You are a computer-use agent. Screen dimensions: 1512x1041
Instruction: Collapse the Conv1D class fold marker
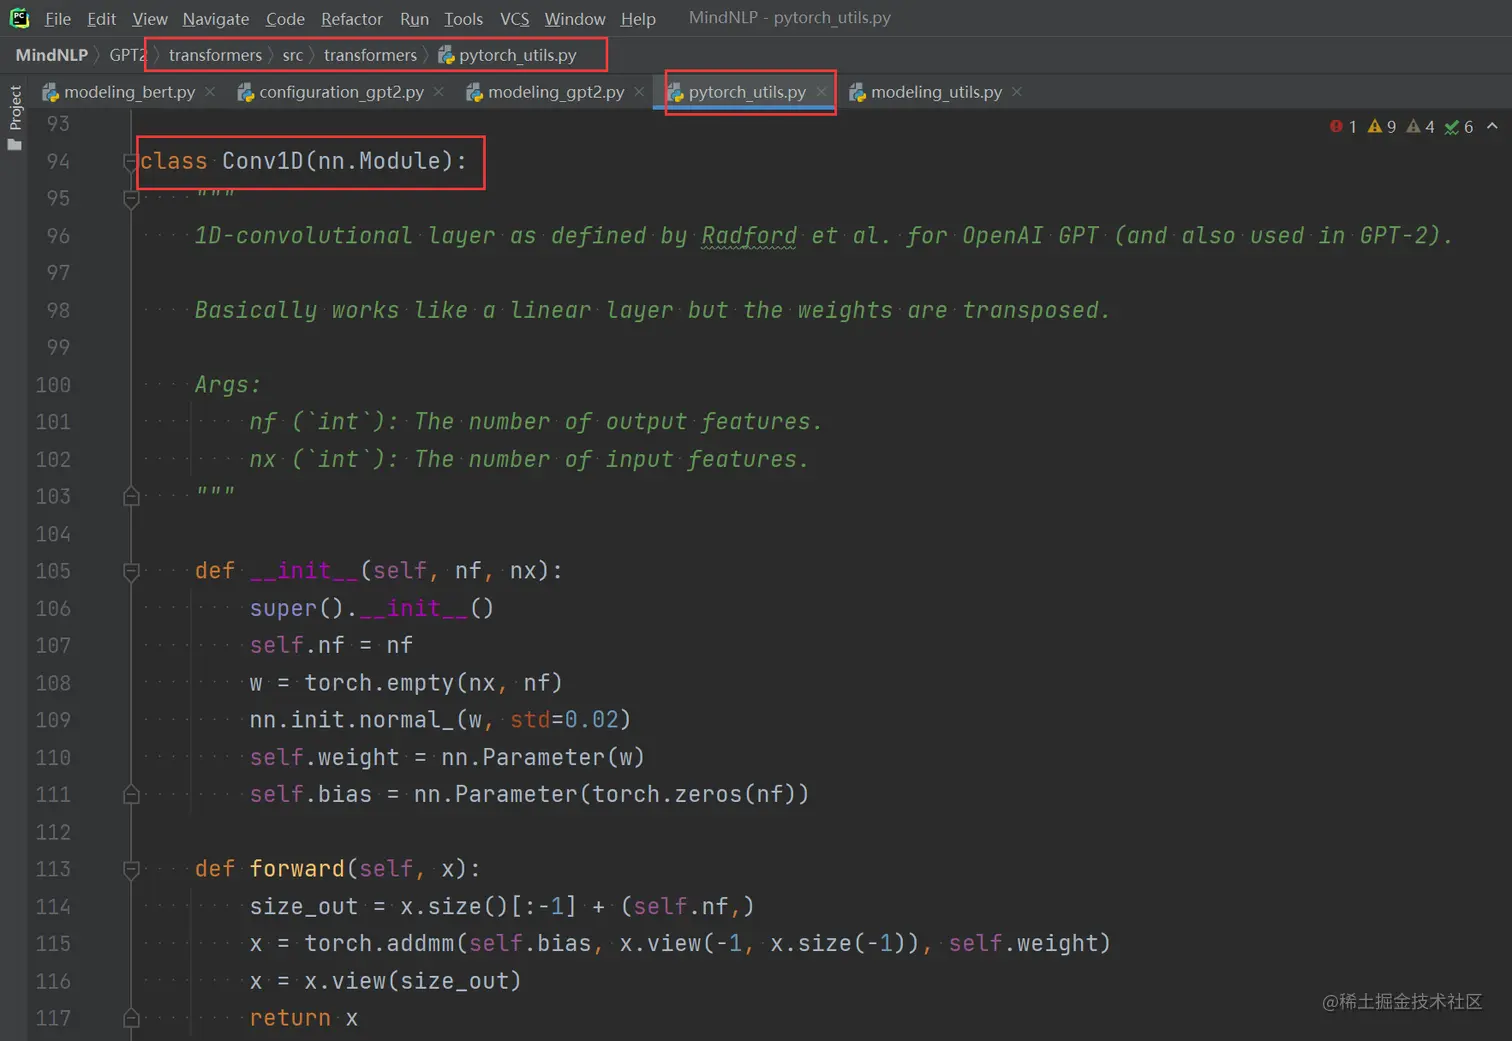point(130,161)
